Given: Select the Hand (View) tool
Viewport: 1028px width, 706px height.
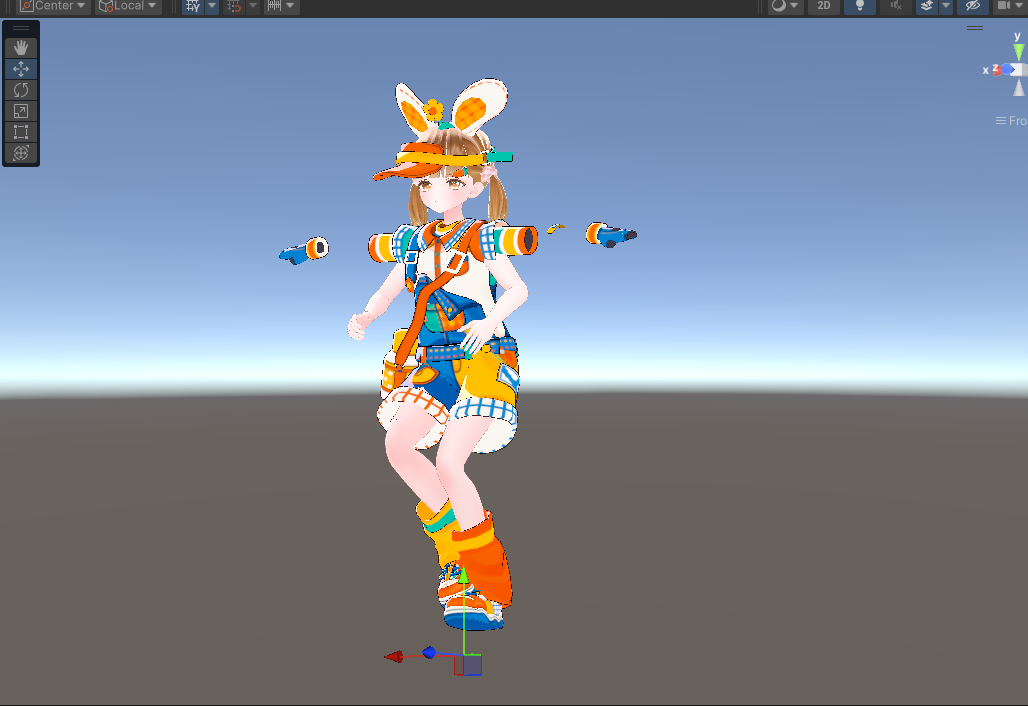Looking at the screenshot, I should 21,48.
